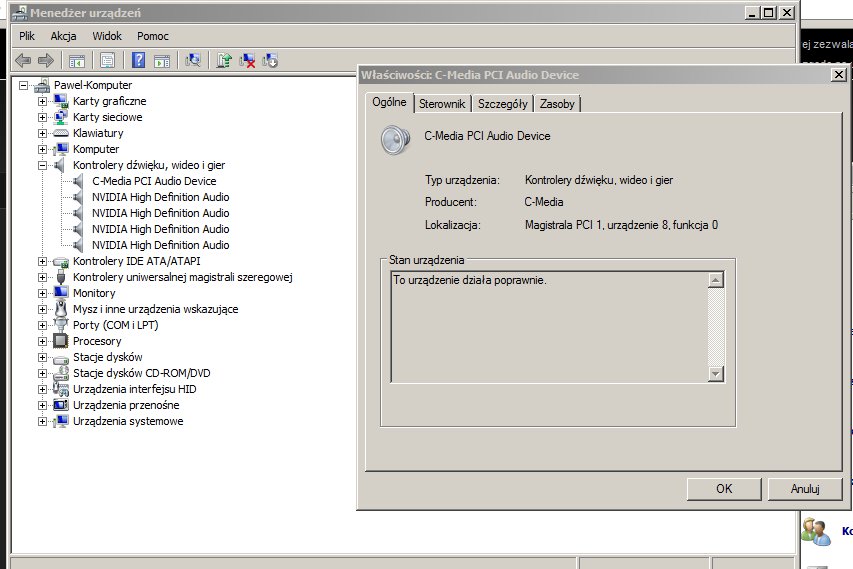
Task: Click the device status scrollbar down arrow
Action: (716, 374)
